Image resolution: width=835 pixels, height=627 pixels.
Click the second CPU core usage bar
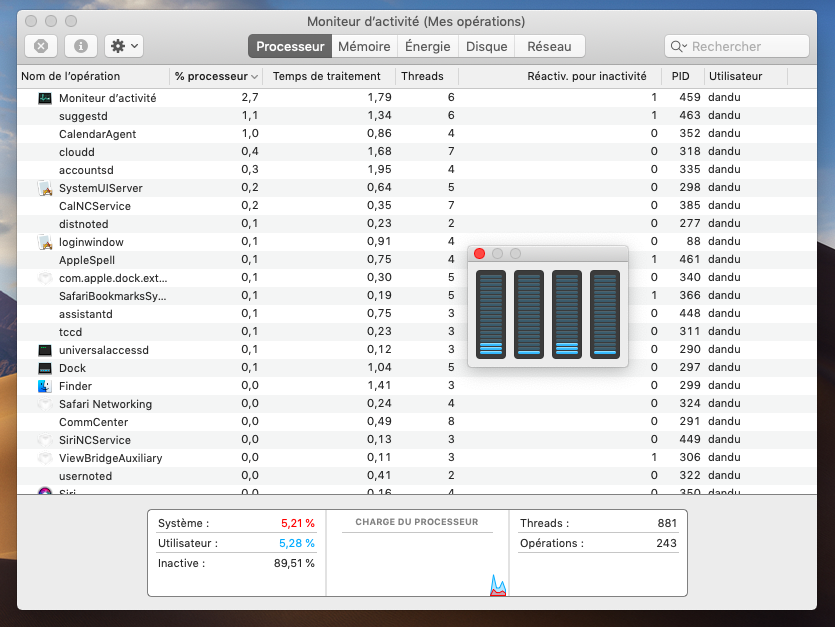click(x=529, y=314)
